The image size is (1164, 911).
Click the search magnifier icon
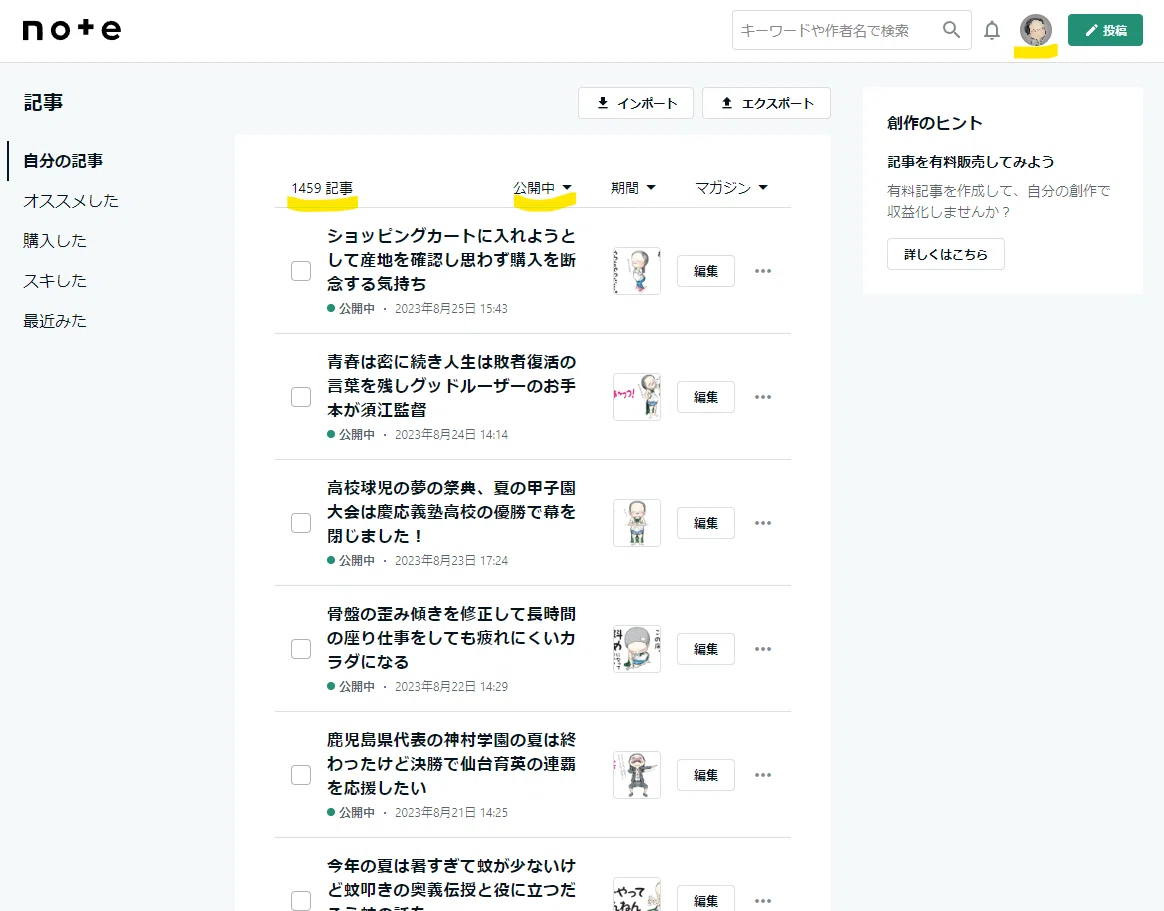[x=951, y=30]
